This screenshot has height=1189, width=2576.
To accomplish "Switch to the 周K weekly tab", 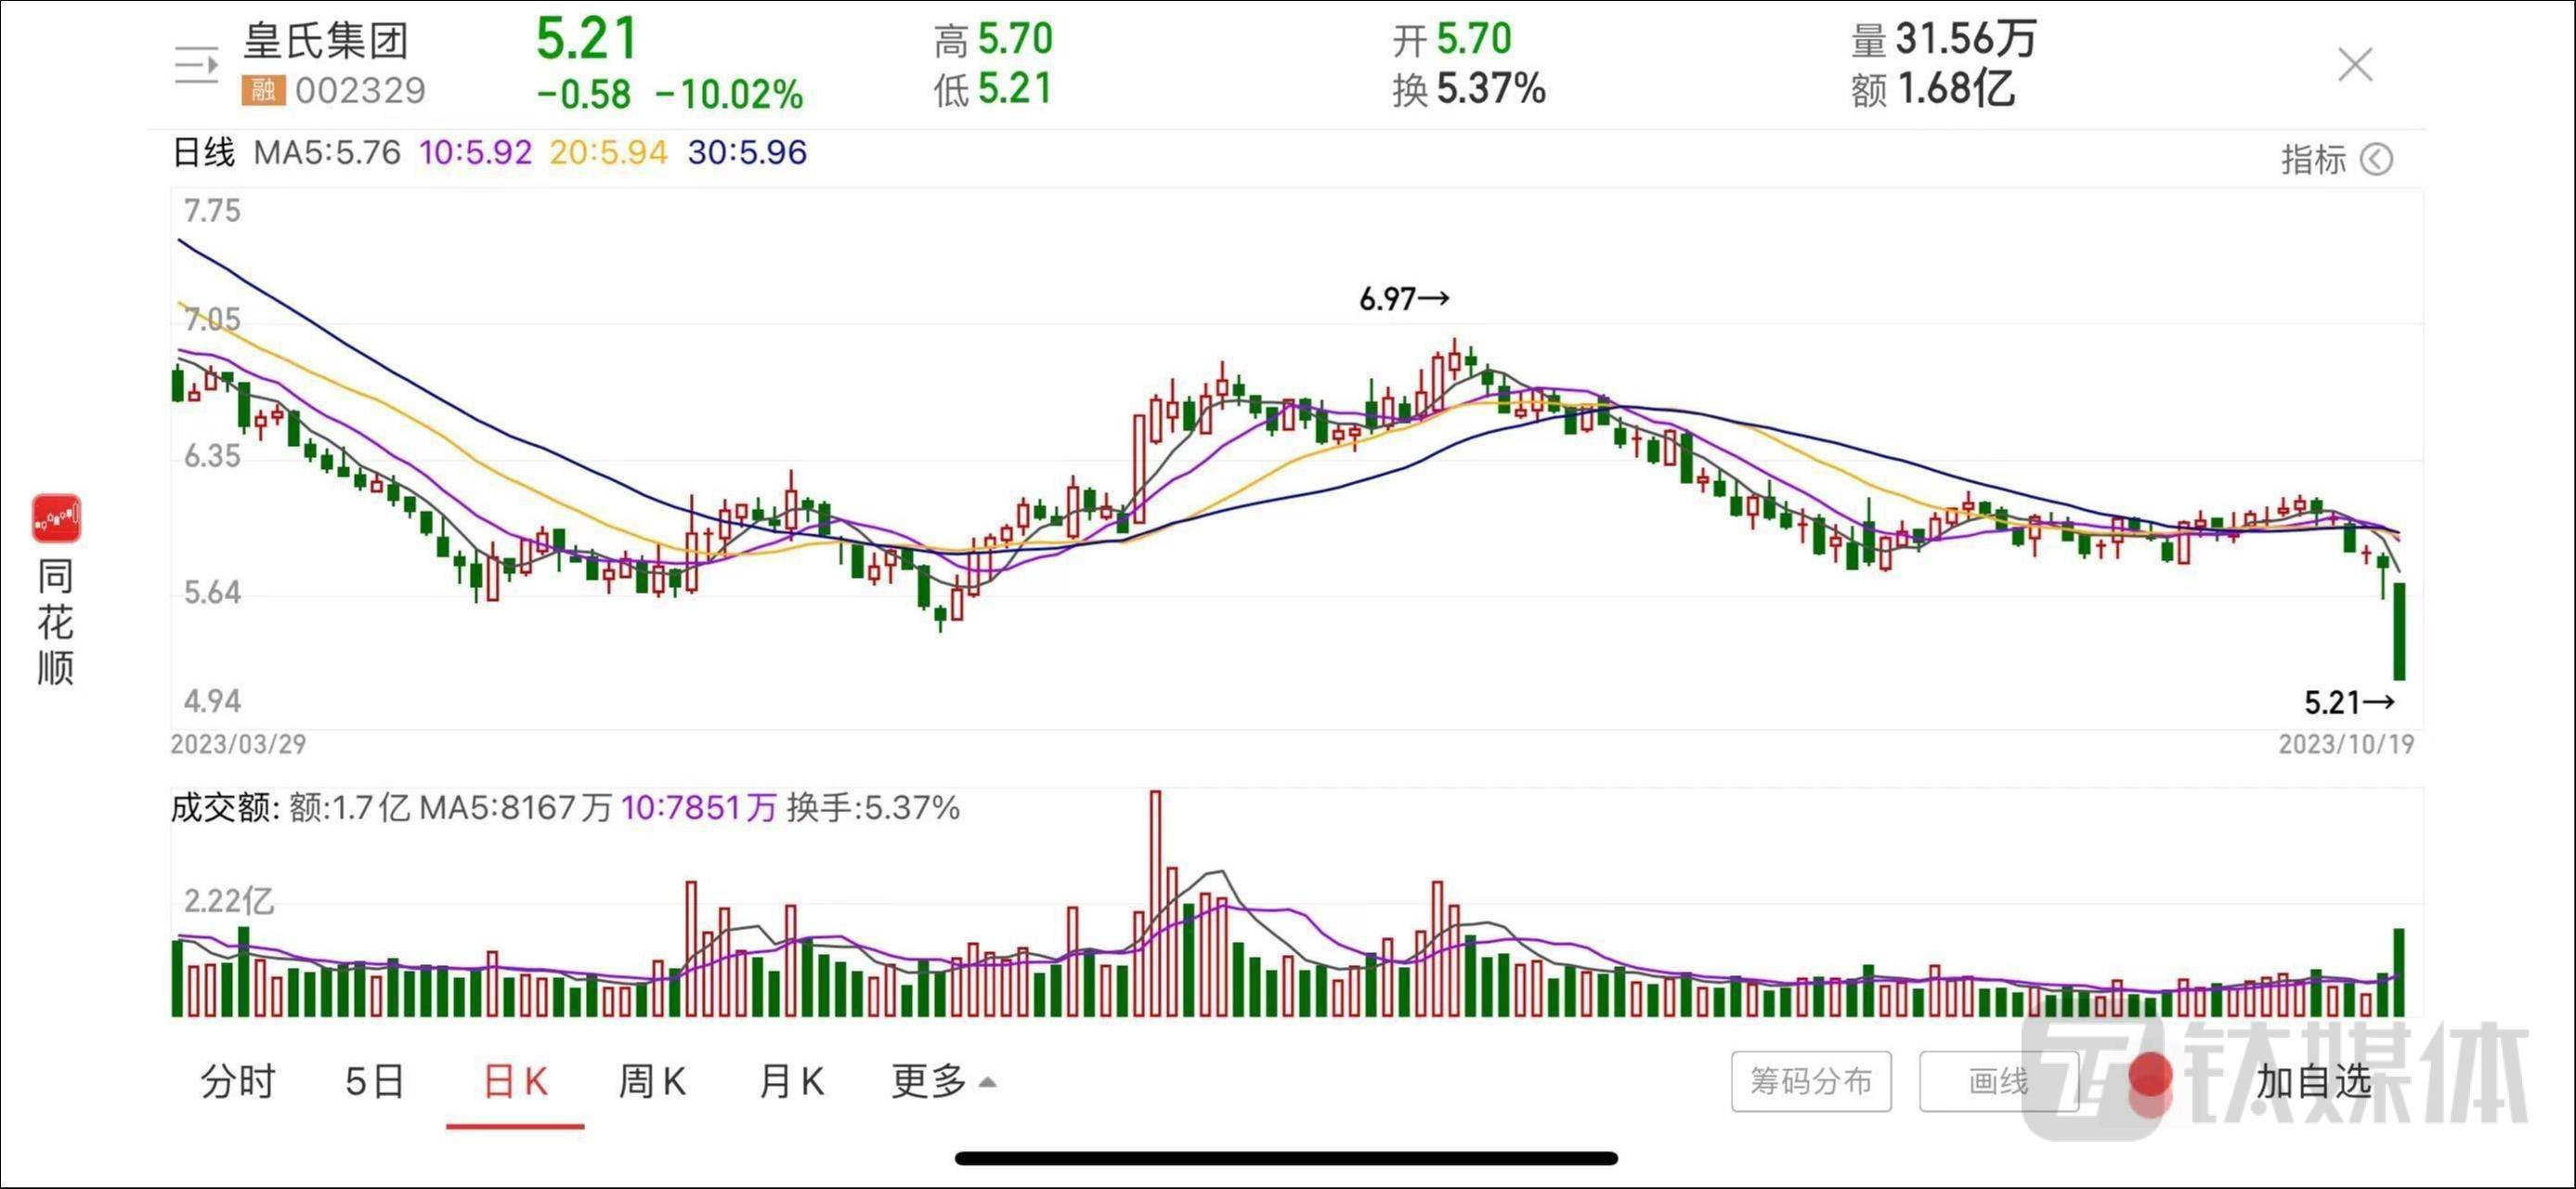I will (x=652, y=1081).
